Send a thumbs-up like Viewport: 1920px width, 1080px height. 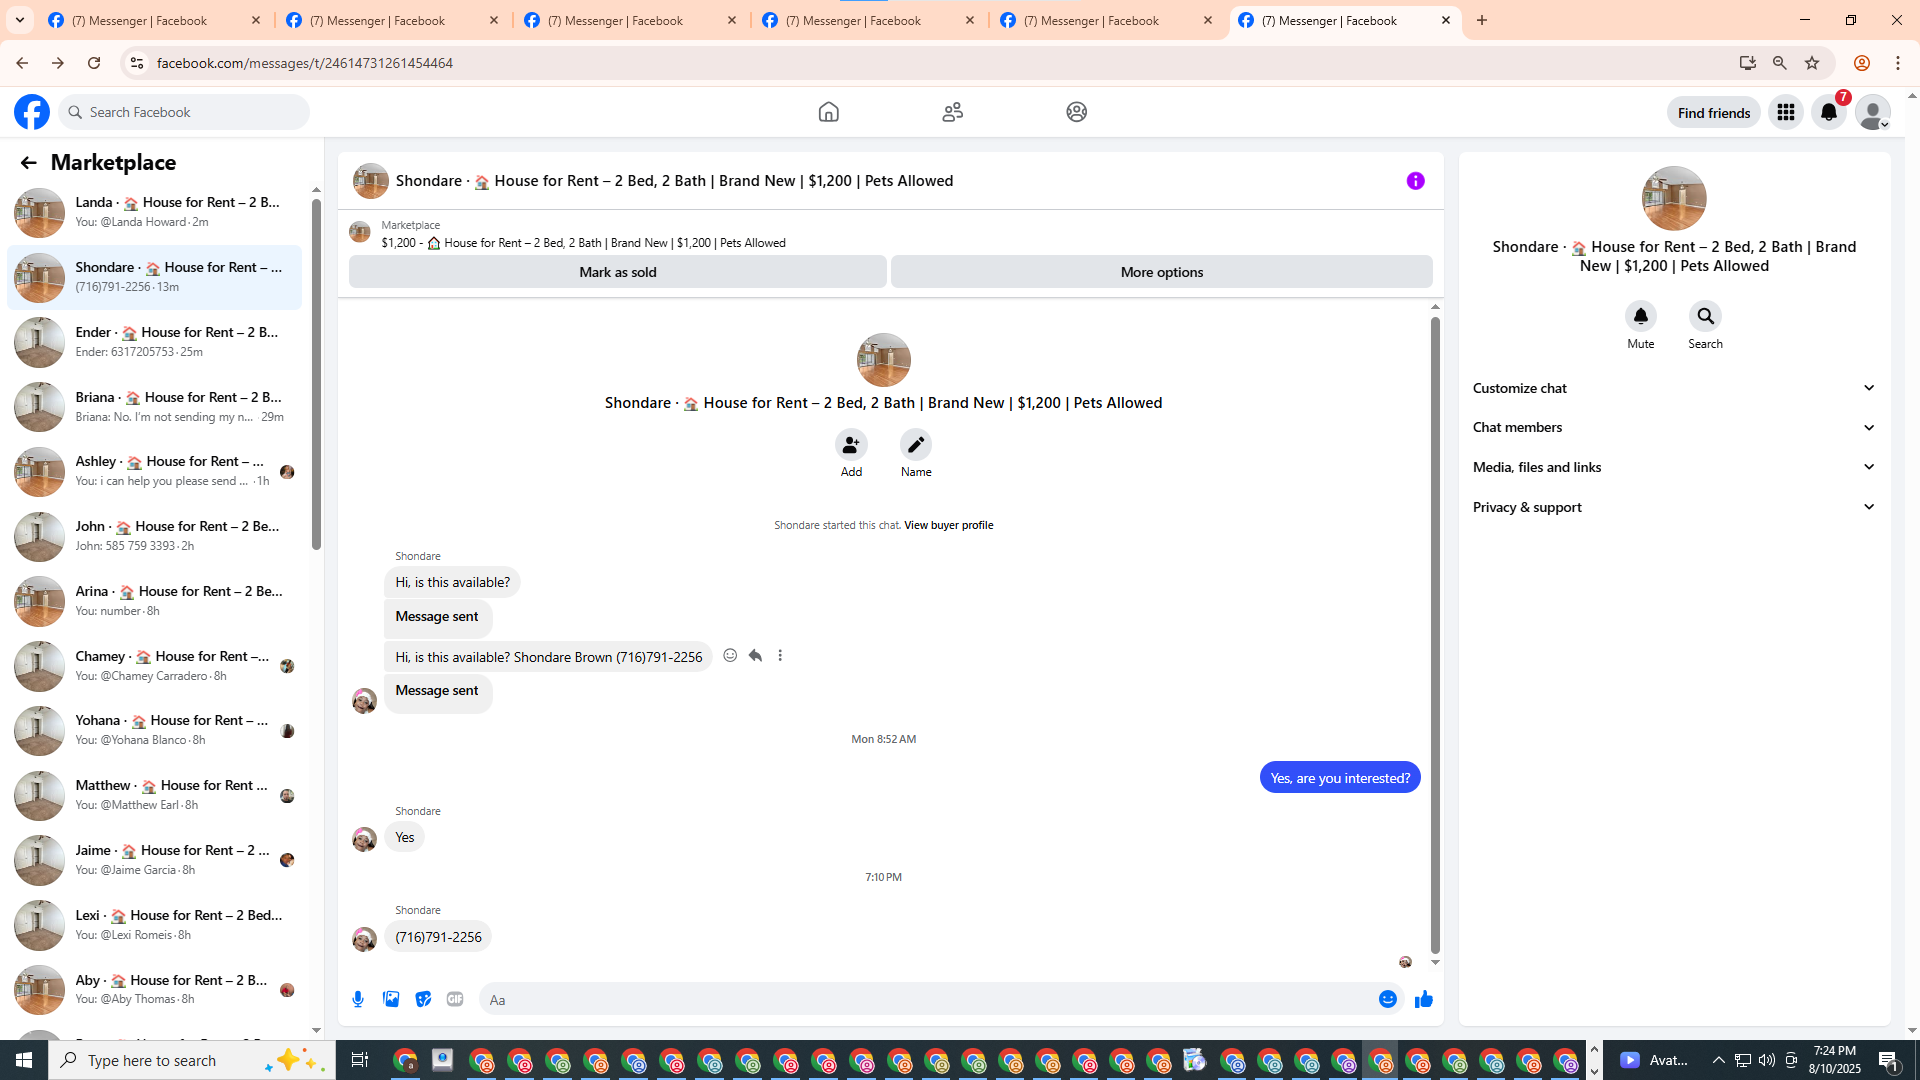[1423, 999]
